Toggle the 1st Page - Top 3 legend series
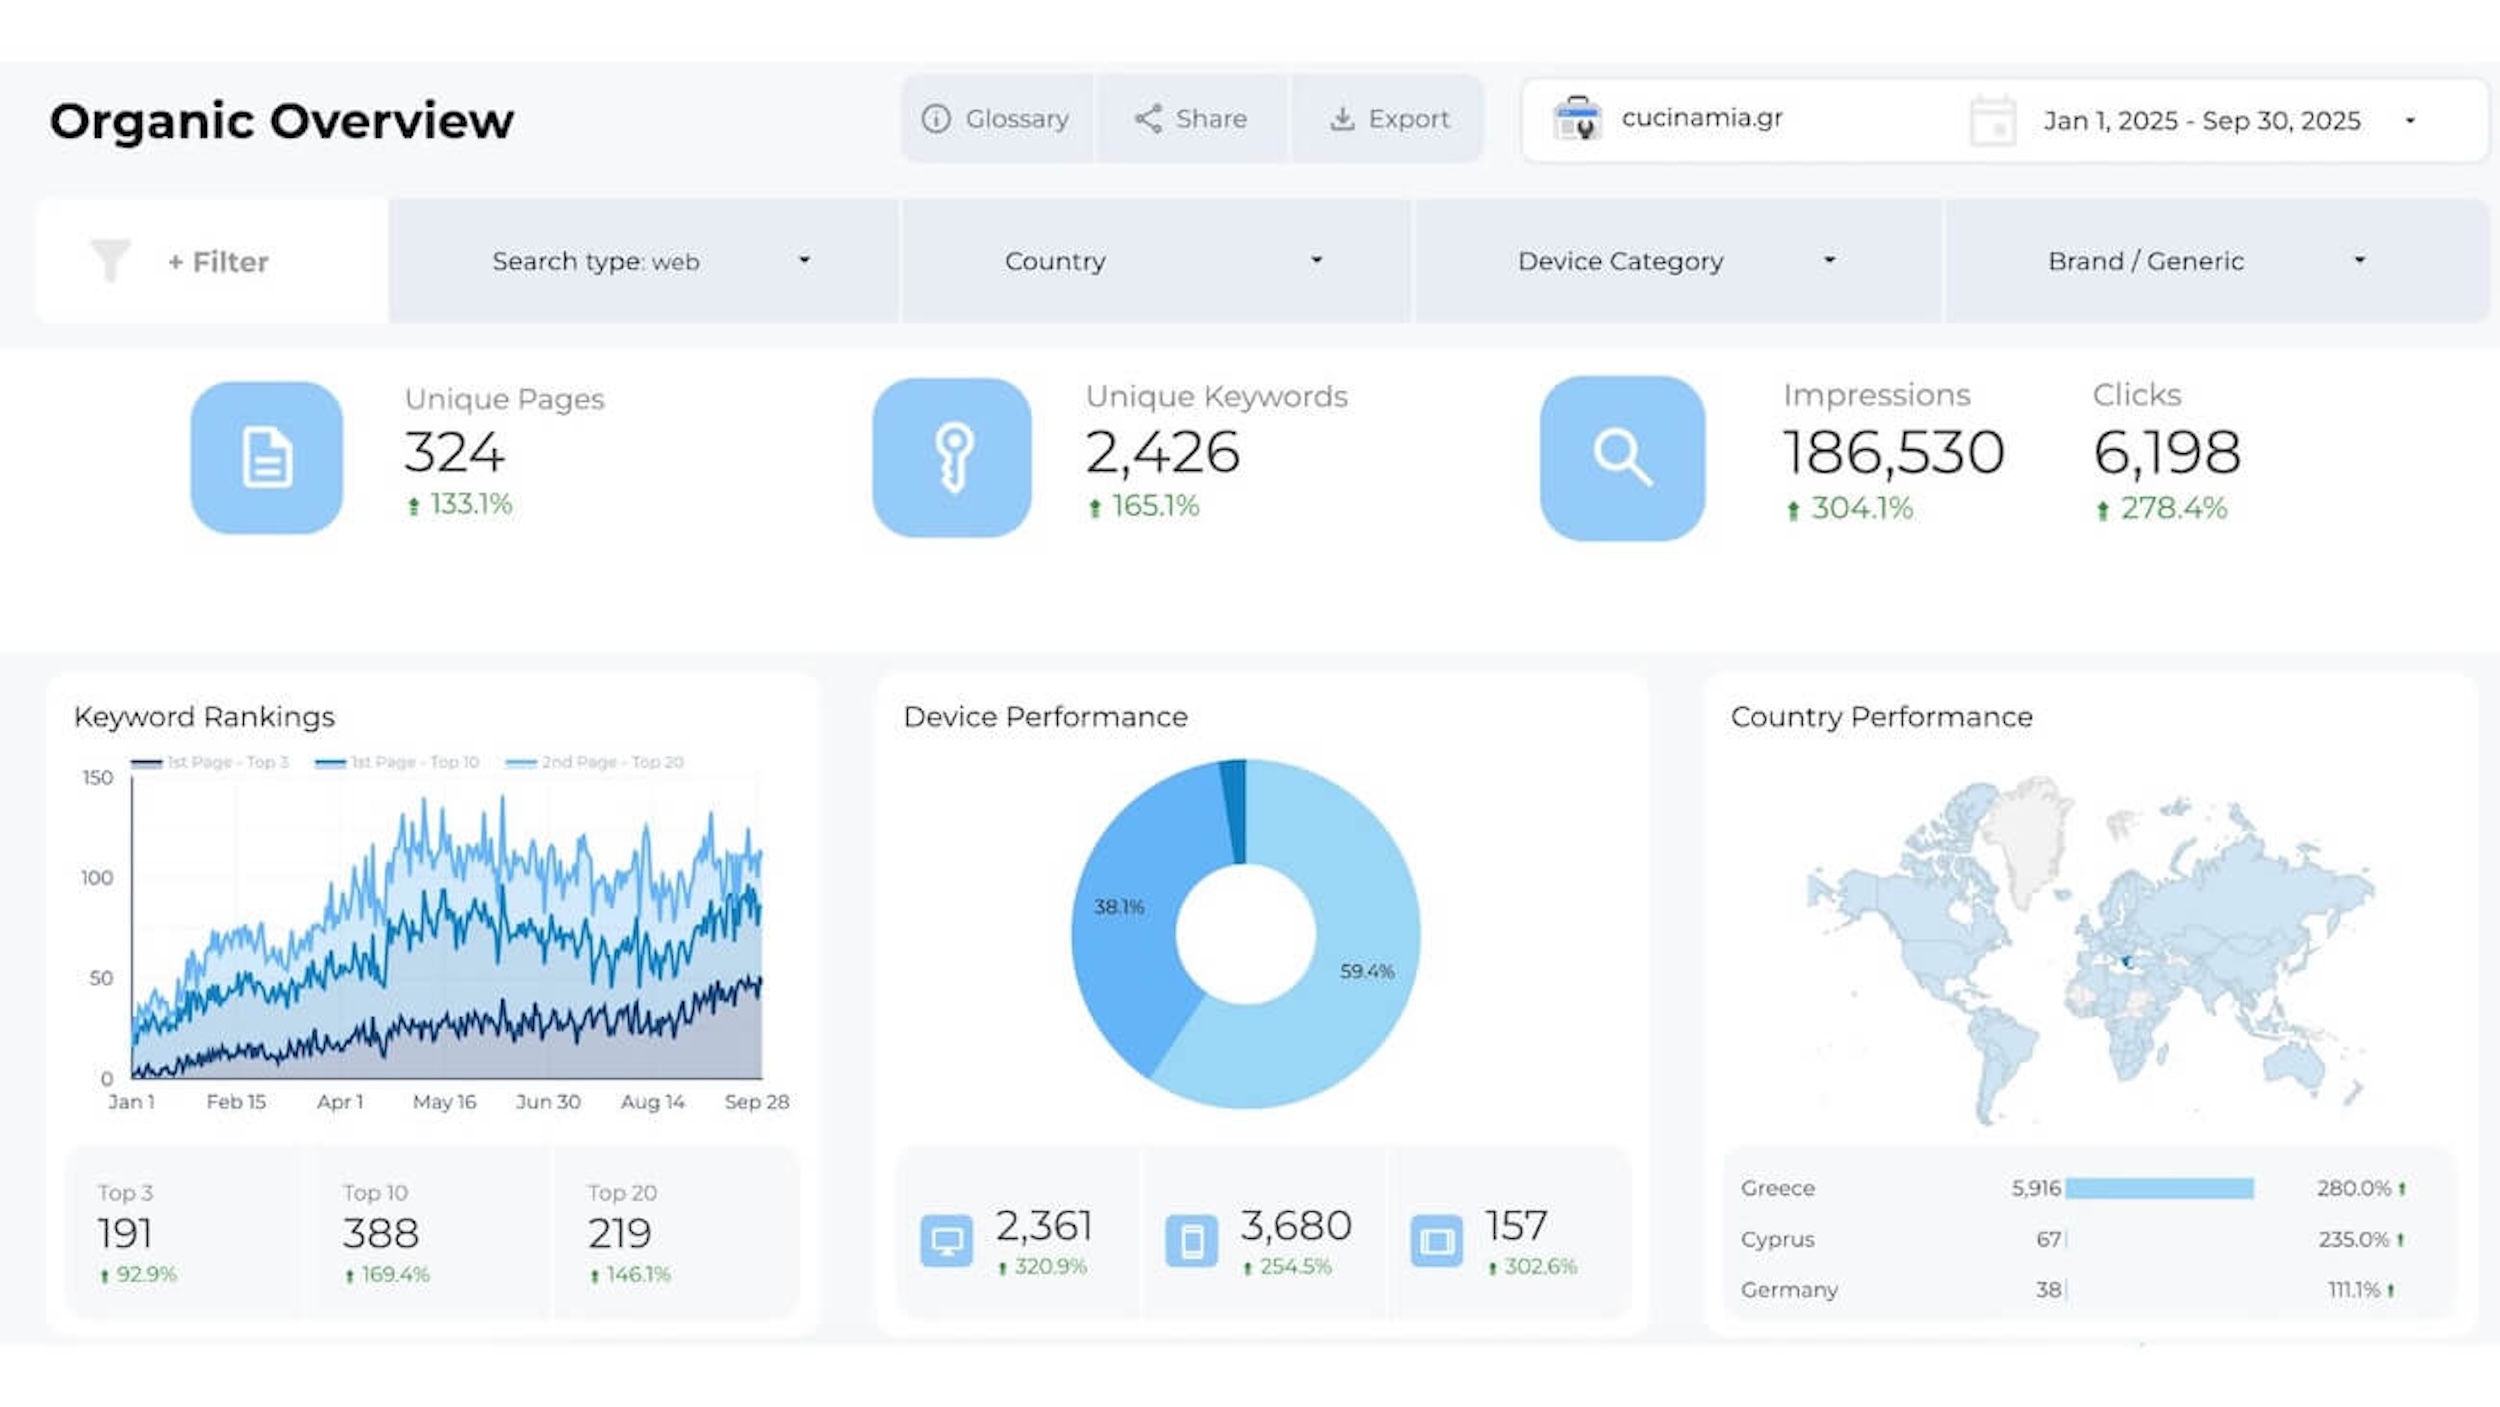This screenshot has width=2500, height=1407. pos(210,762)
